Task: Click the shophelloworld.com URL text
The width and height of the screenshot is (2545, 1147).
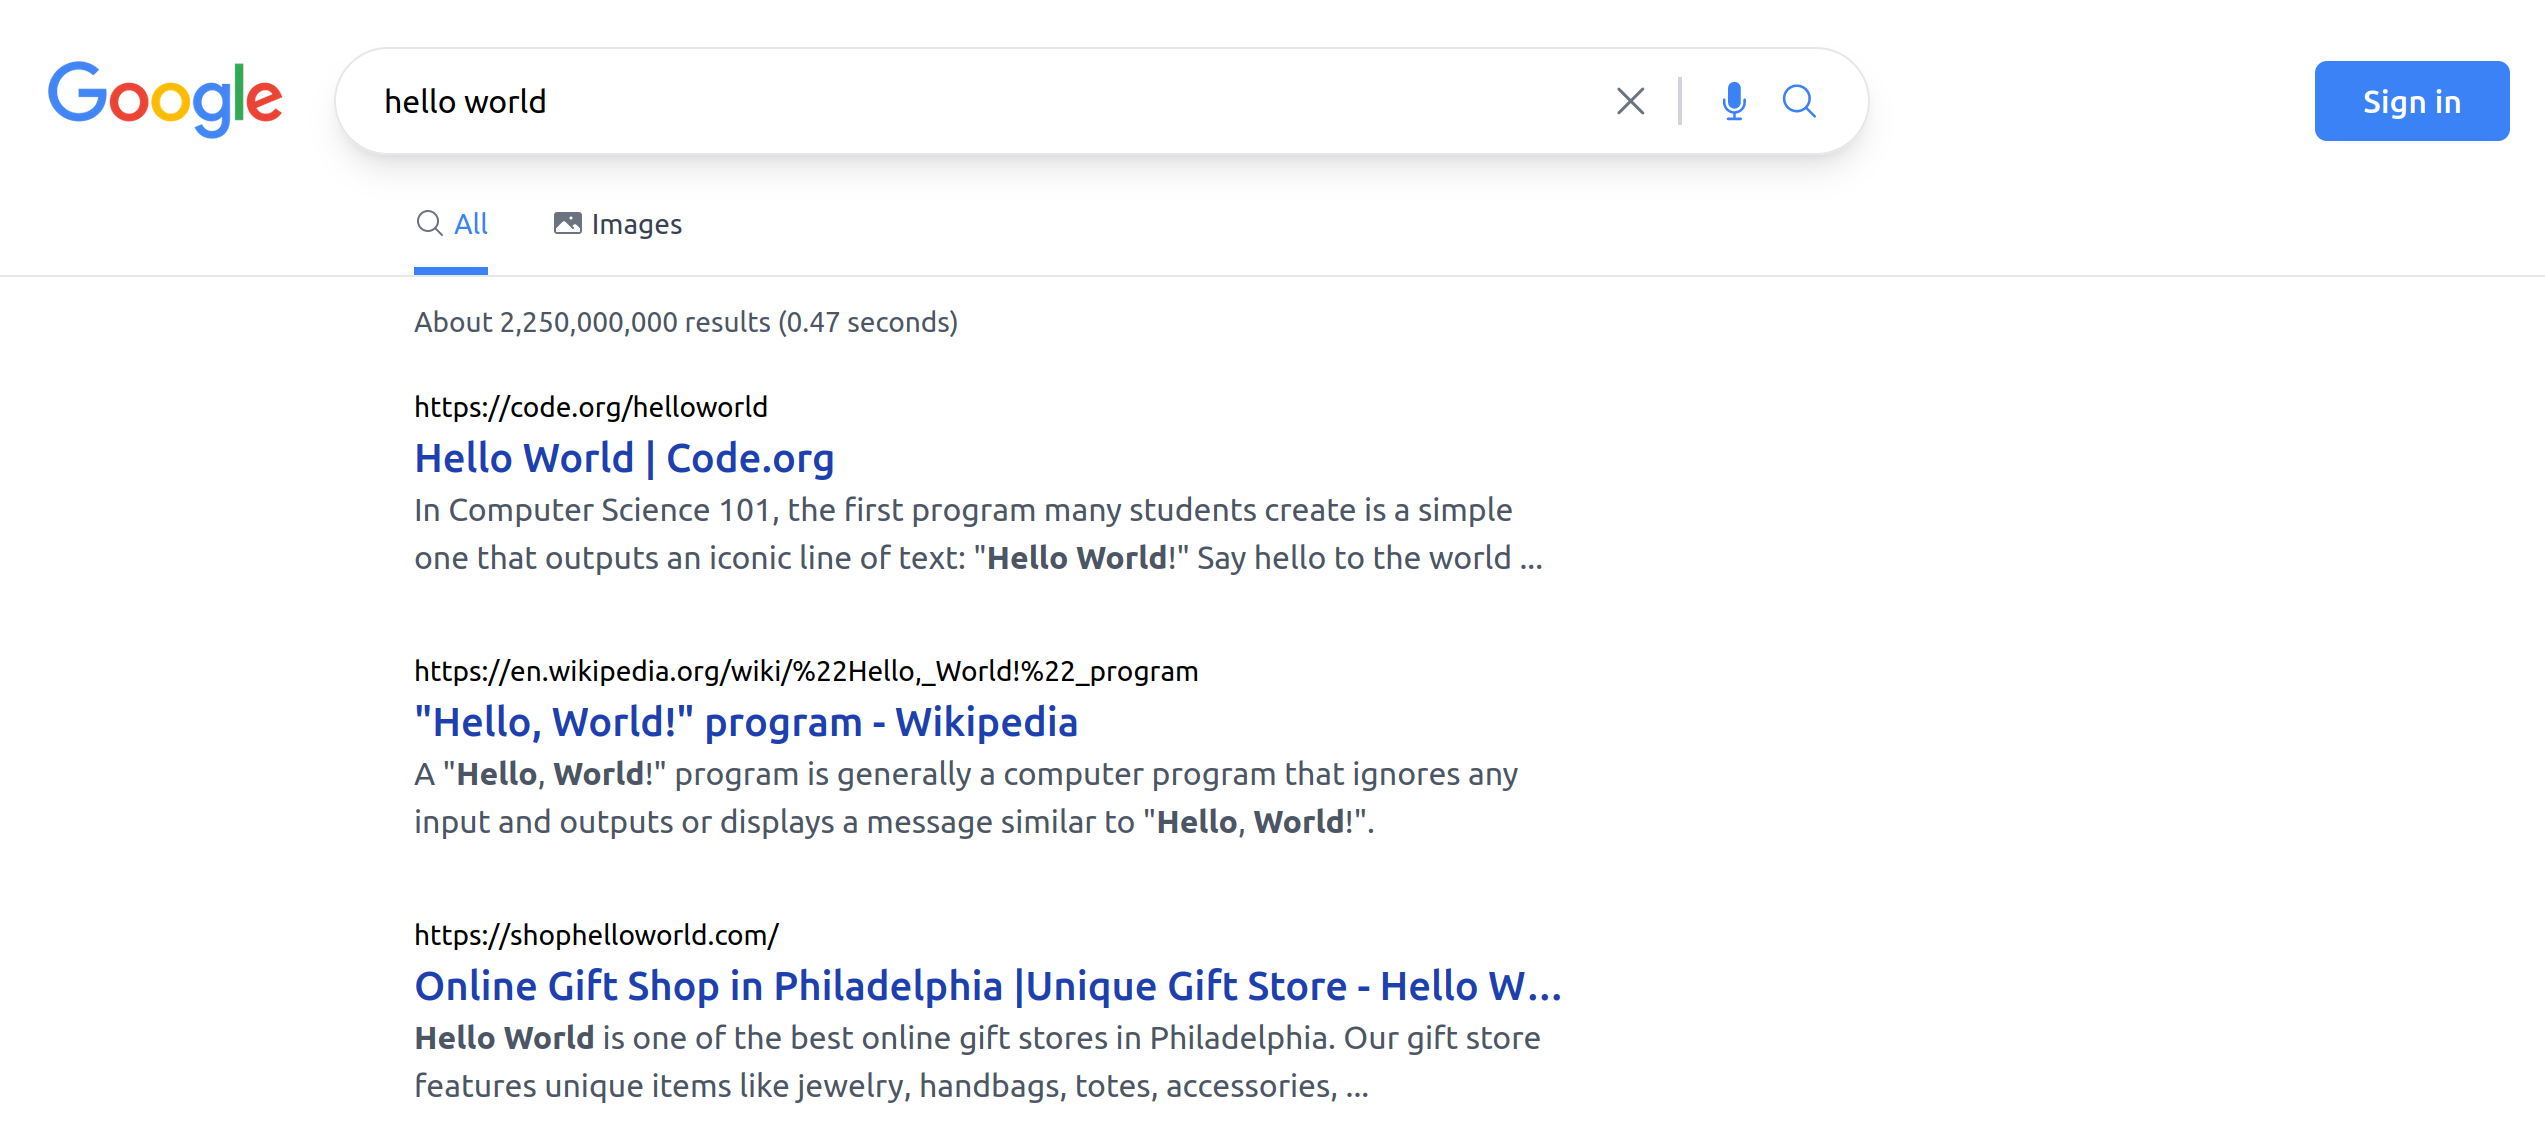Action: (x=596, y=935)
